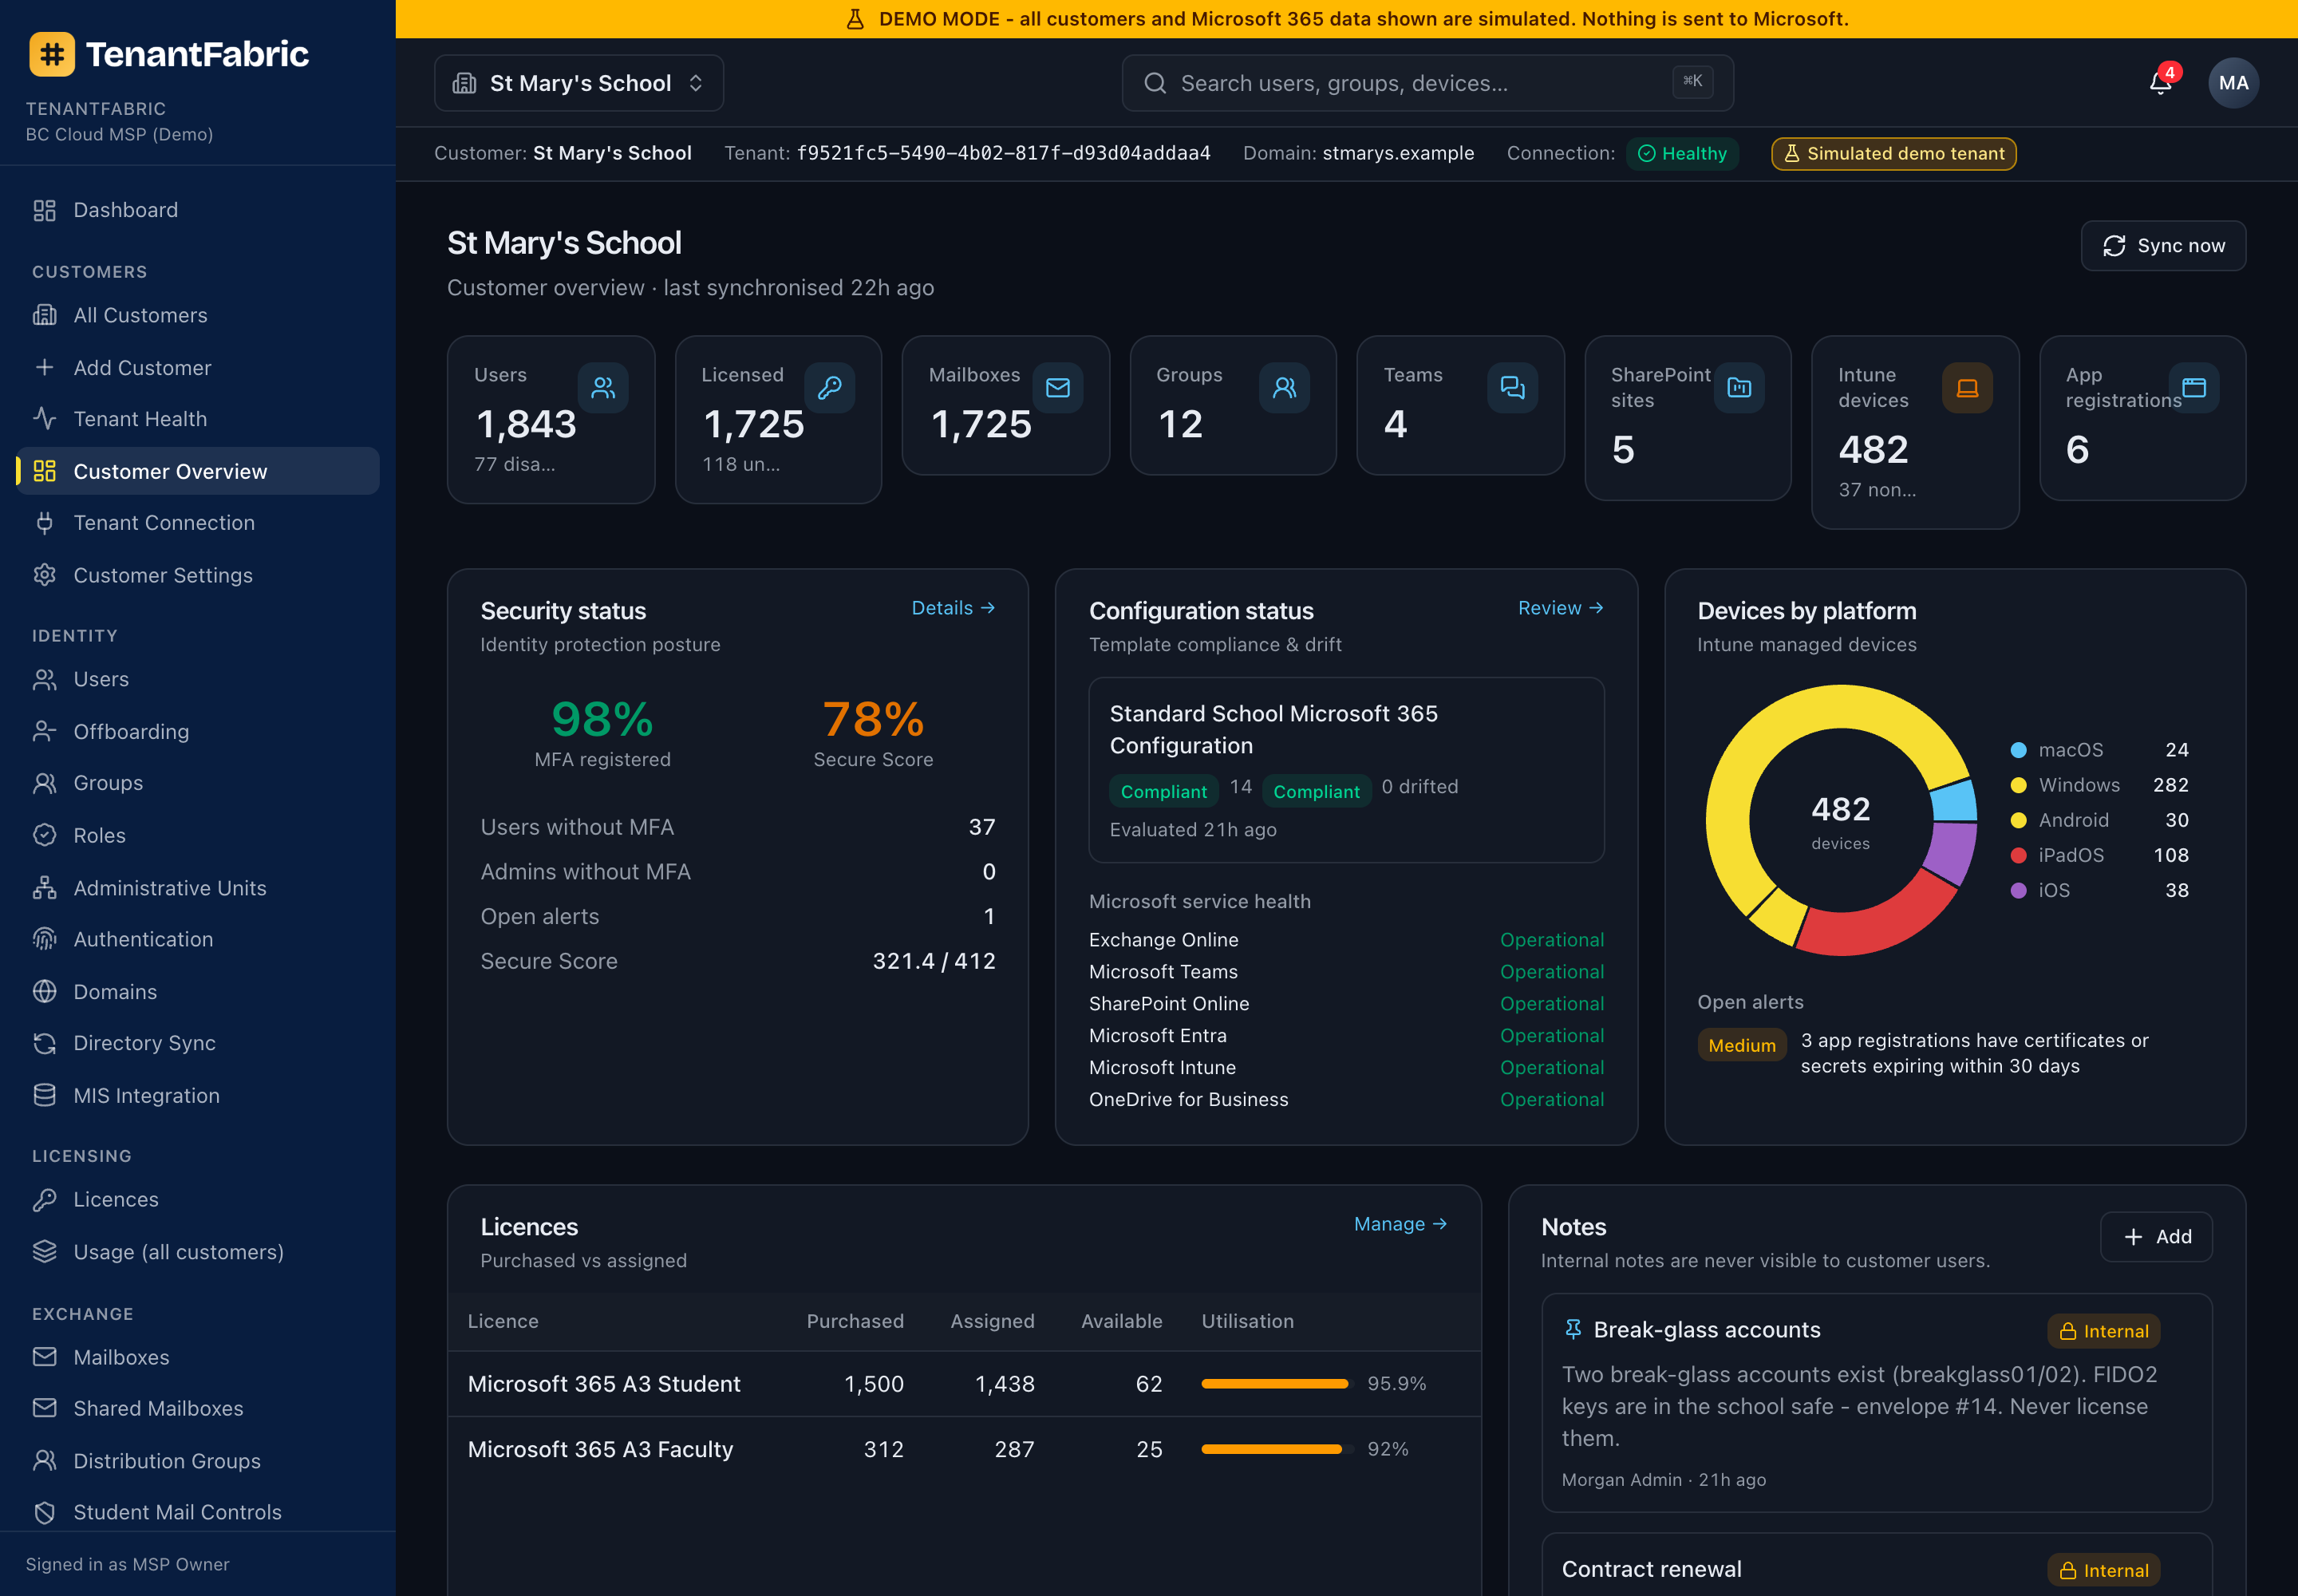
Task: Add a new note with Add button
Action: 2156,1237
